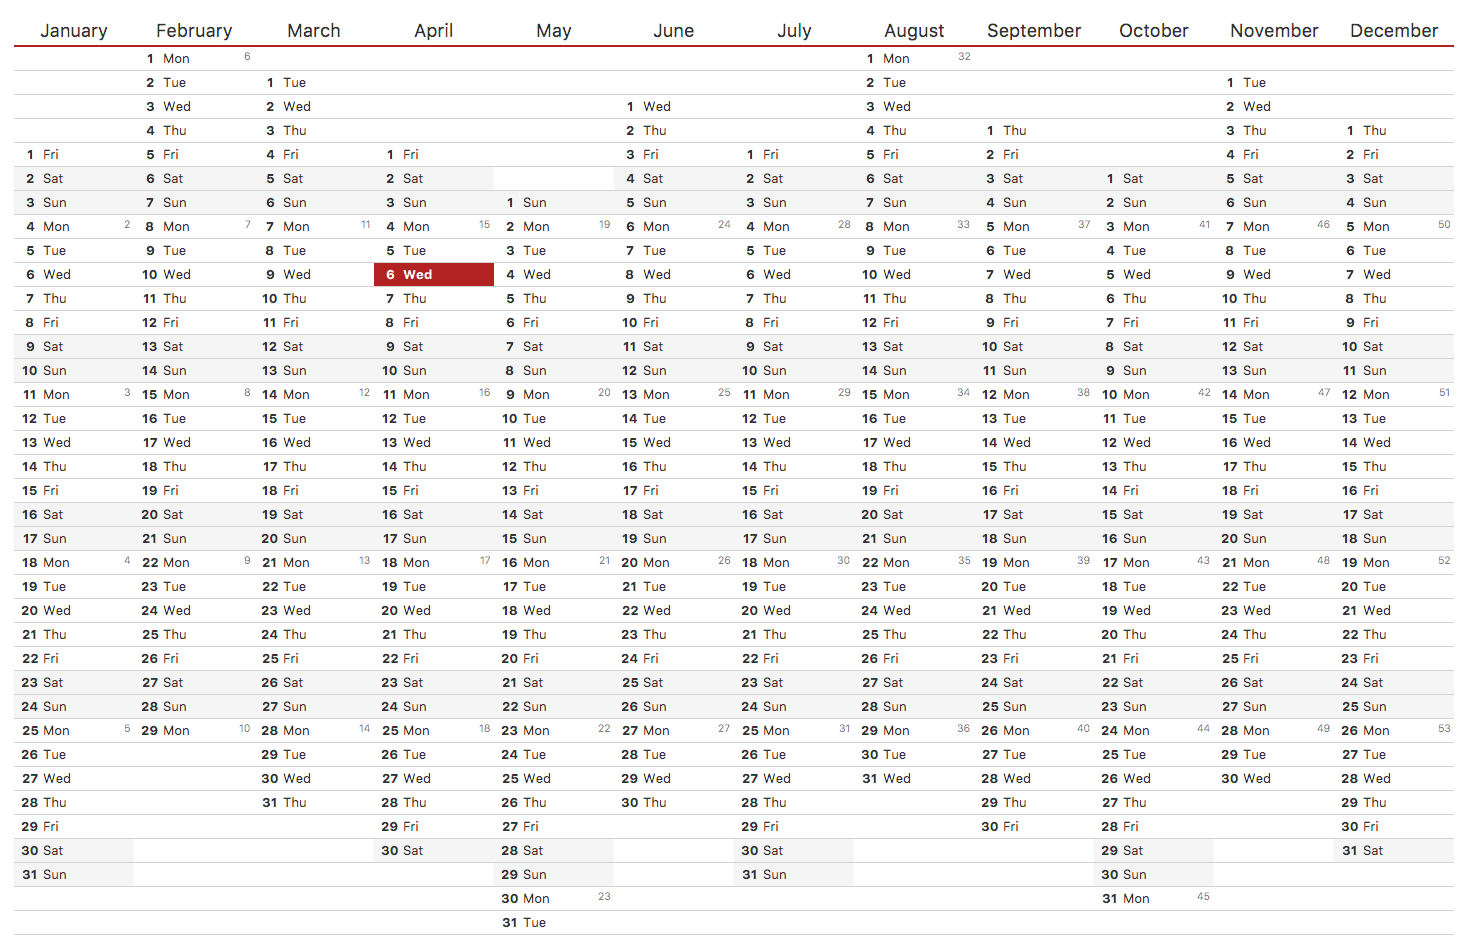The height and width of the screenshot is (947, 1468).
Task: Select 24 Thu in November
Action: tap(1274, 634)
